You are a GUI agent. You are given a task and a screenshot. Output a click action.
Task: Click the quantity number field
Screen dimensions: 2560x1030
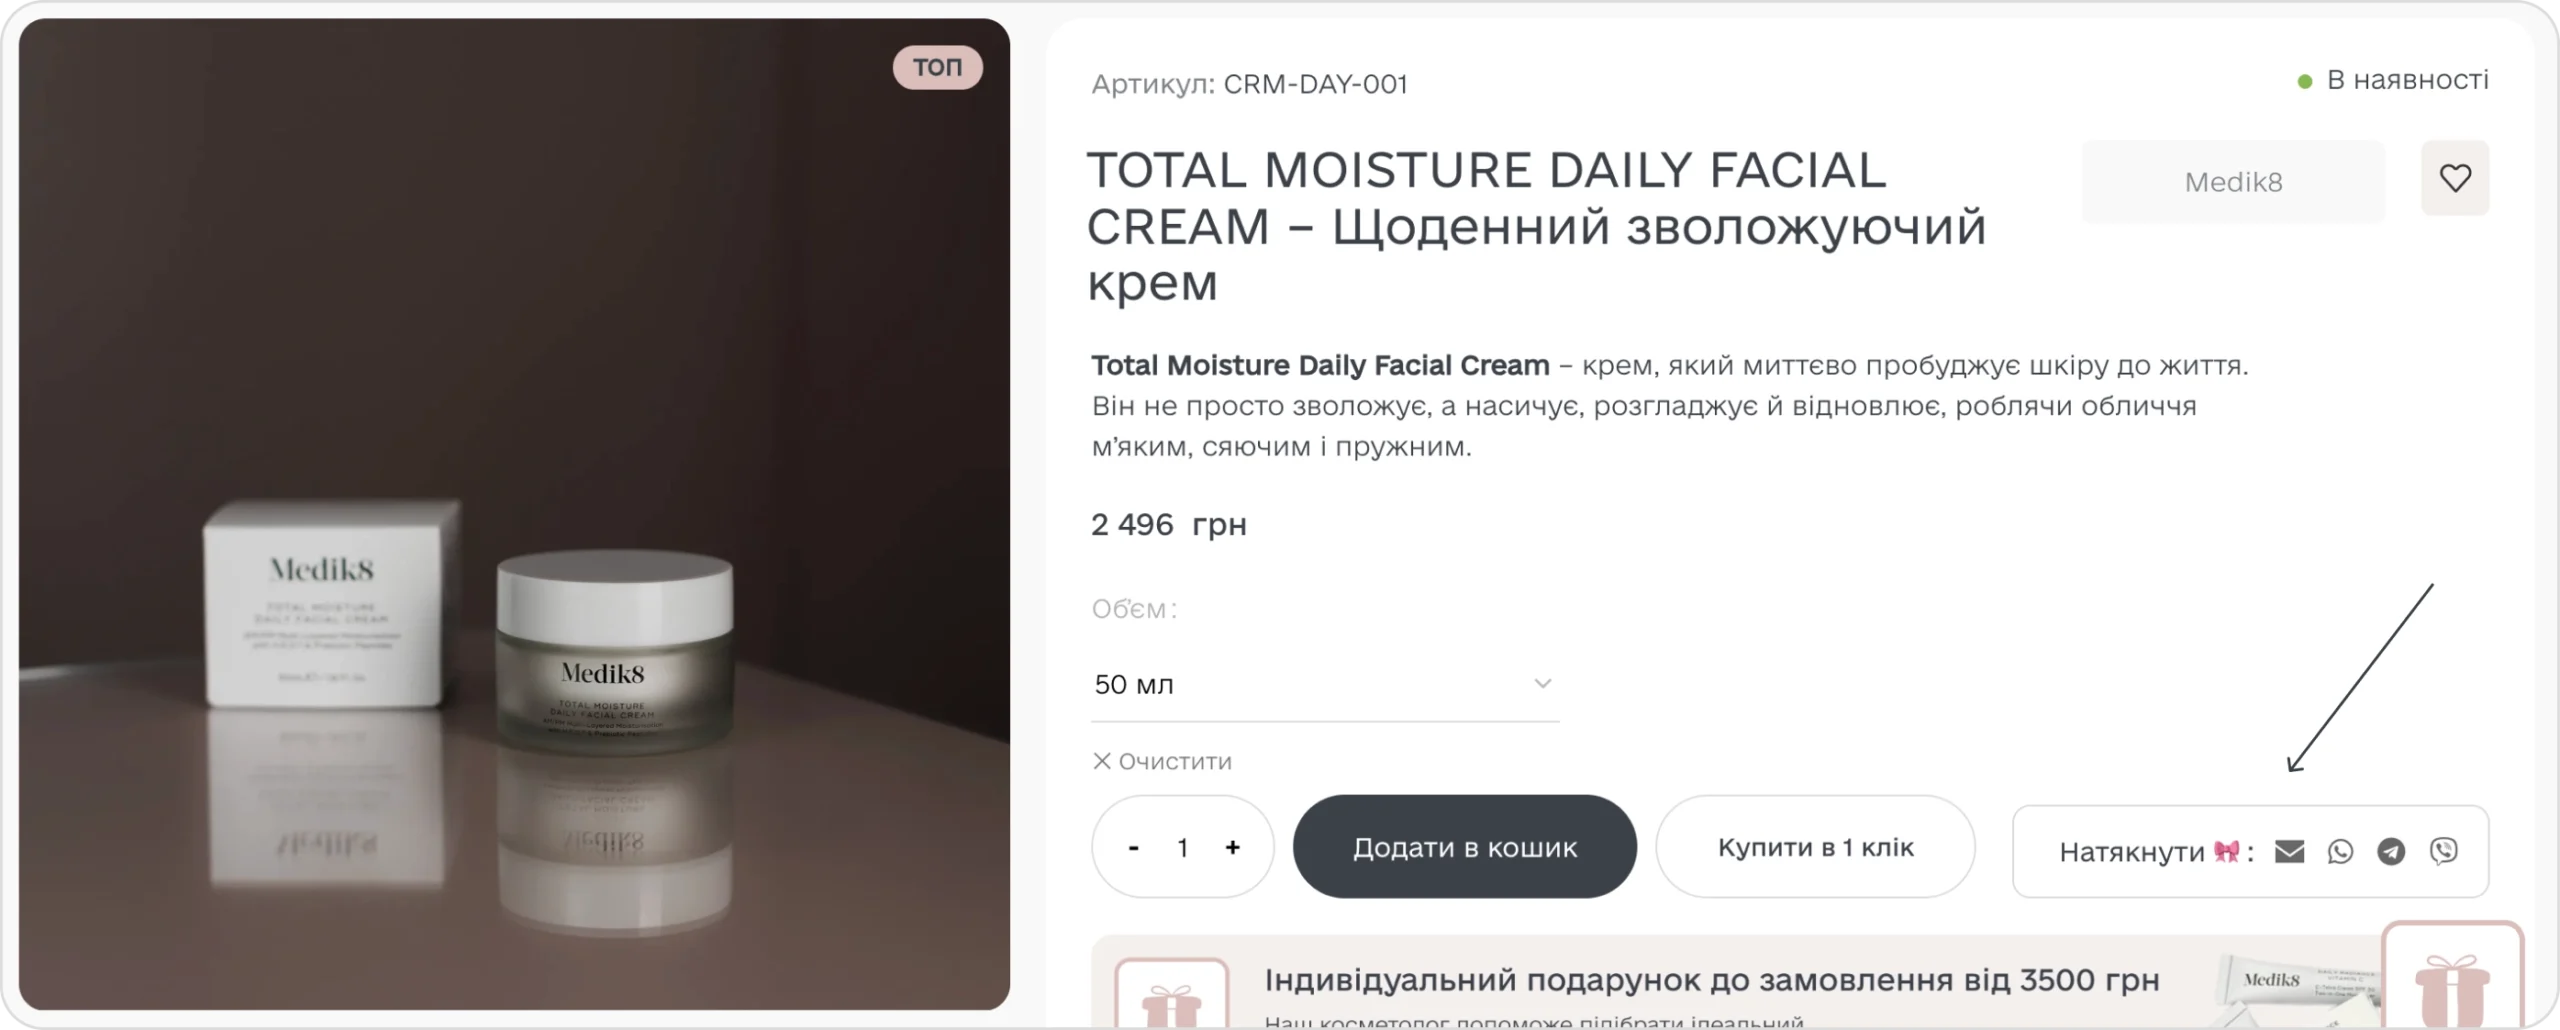(x=1183, y=848)
